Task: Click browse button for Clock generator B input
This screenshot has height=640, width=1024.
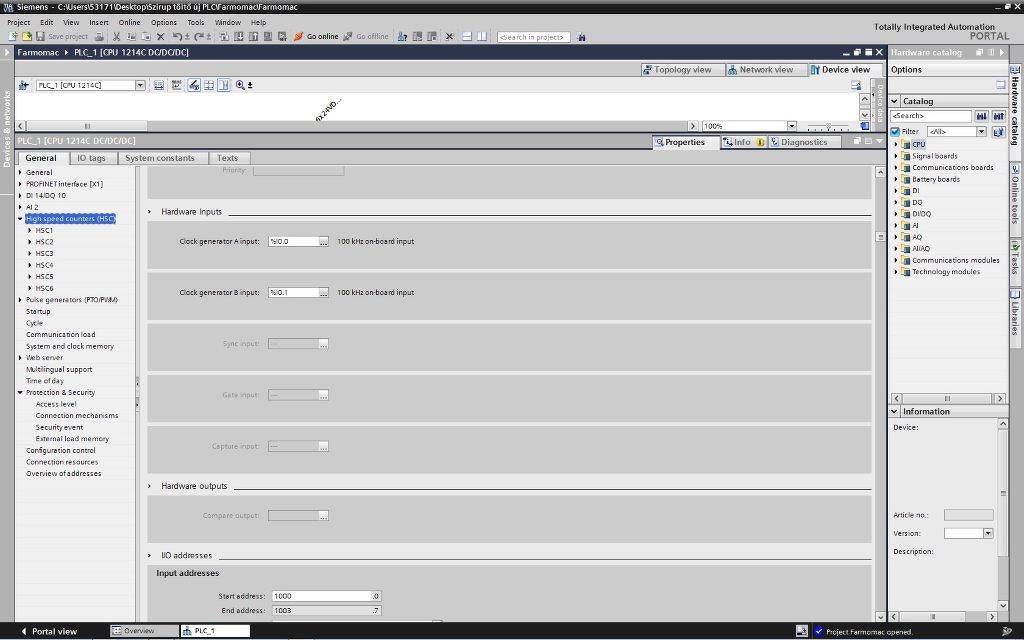Action: [323, 293]
